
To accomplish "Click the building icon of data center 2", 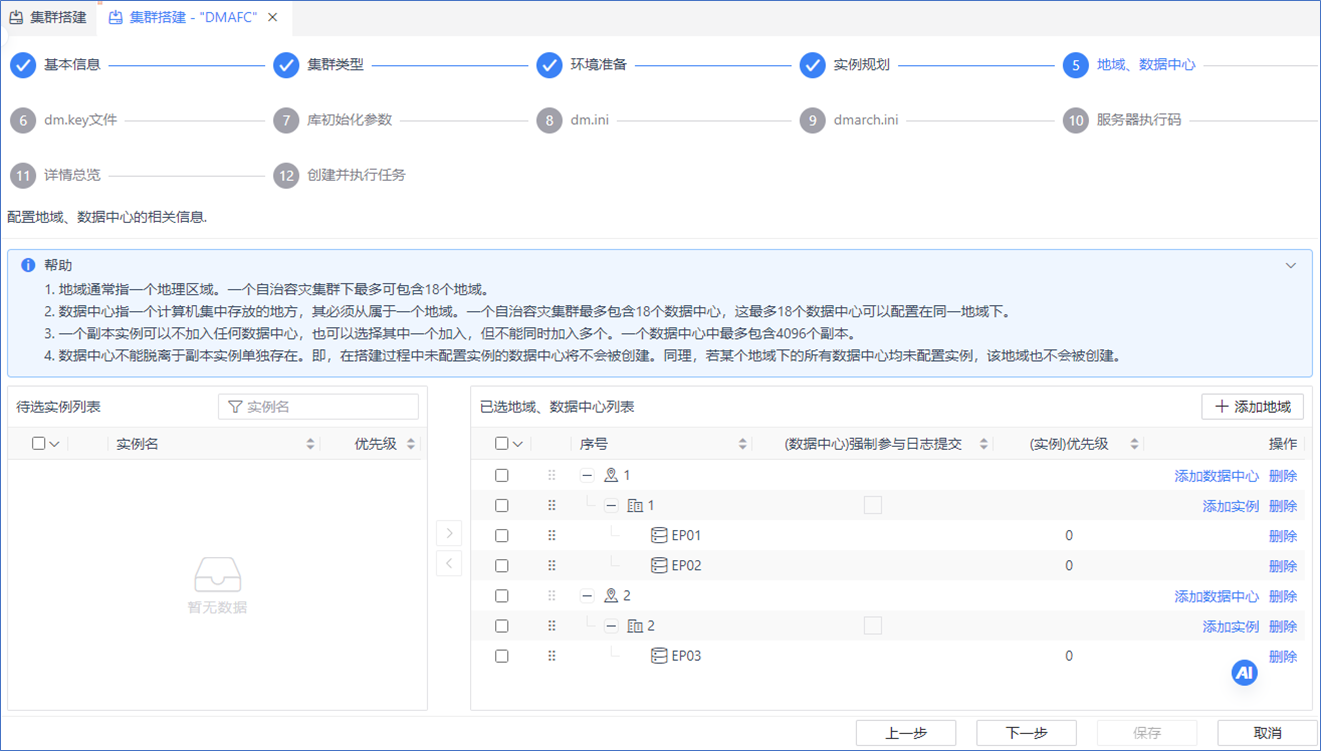I will tap(635, 626).
